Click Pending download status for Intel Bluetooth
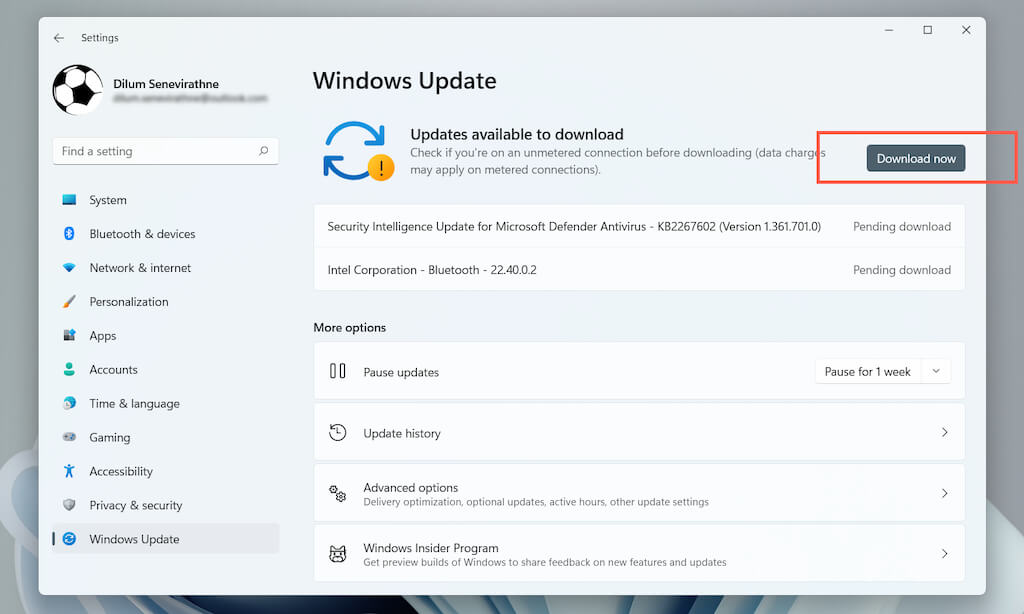The width and height of the screenshot is (1024, 614). (x=902, y=270)
